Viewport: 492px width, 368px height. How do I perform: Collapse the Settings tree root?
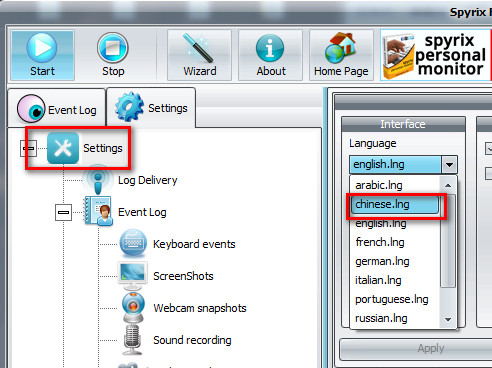coord(28,148)
